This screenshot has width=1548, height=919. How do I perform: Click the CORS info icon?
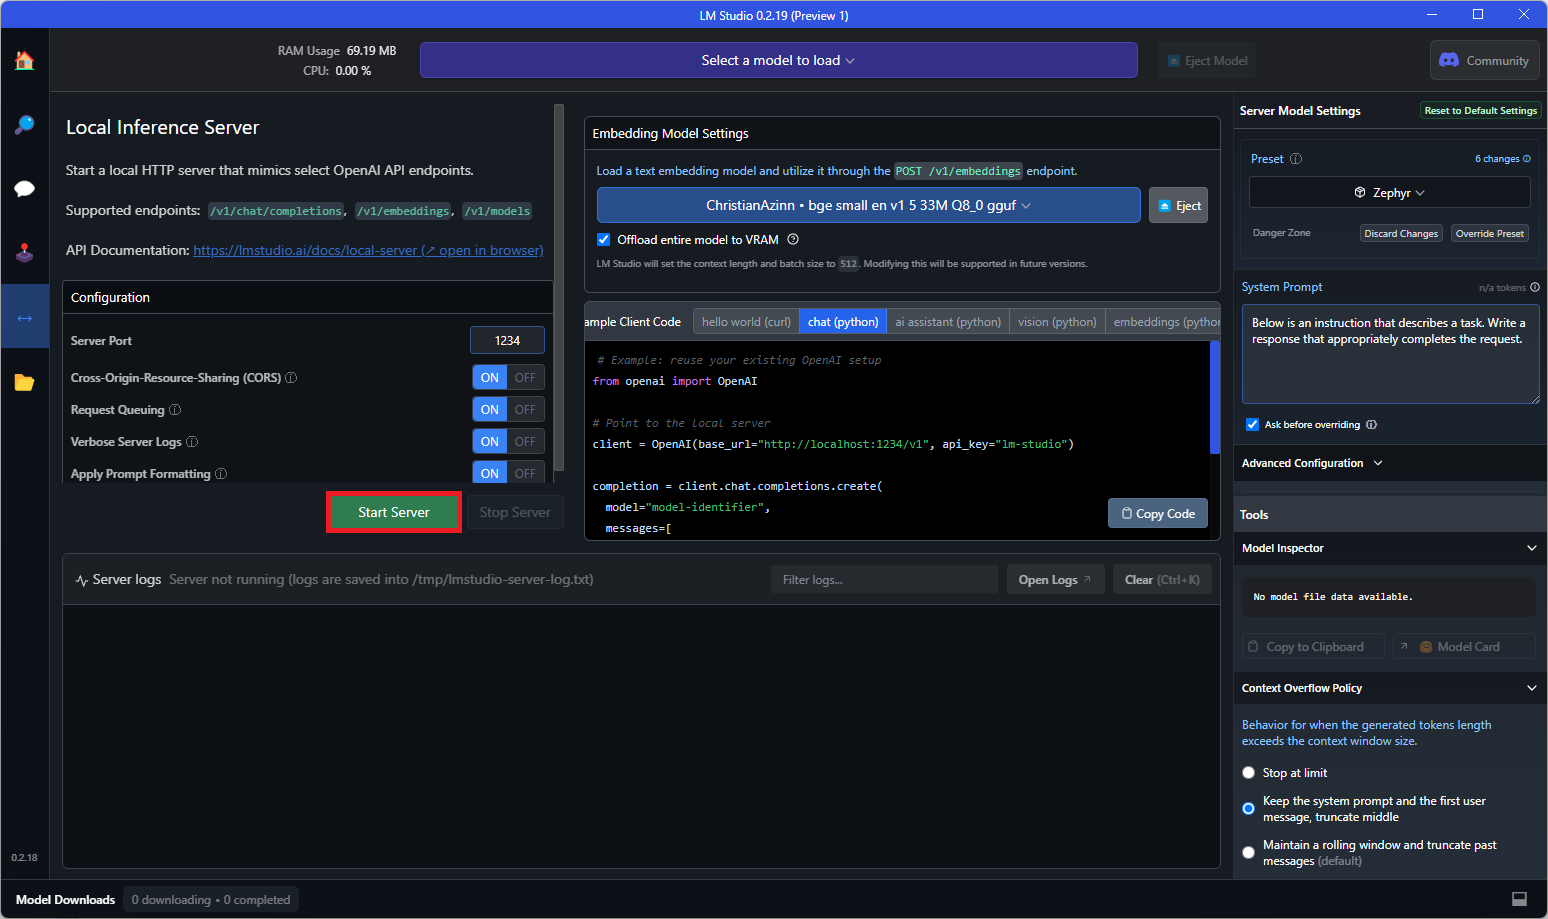[x=291, y=378]
